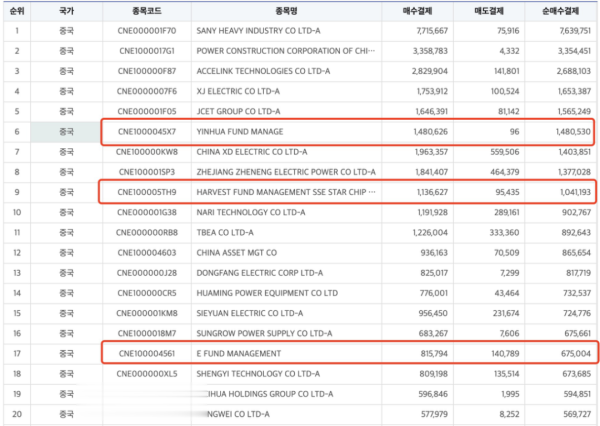Select DONGFANG ELECTRIC CORP LTD-A
Image resolution: width=600 pixels, height=426 pixels.
pos(260,273)
